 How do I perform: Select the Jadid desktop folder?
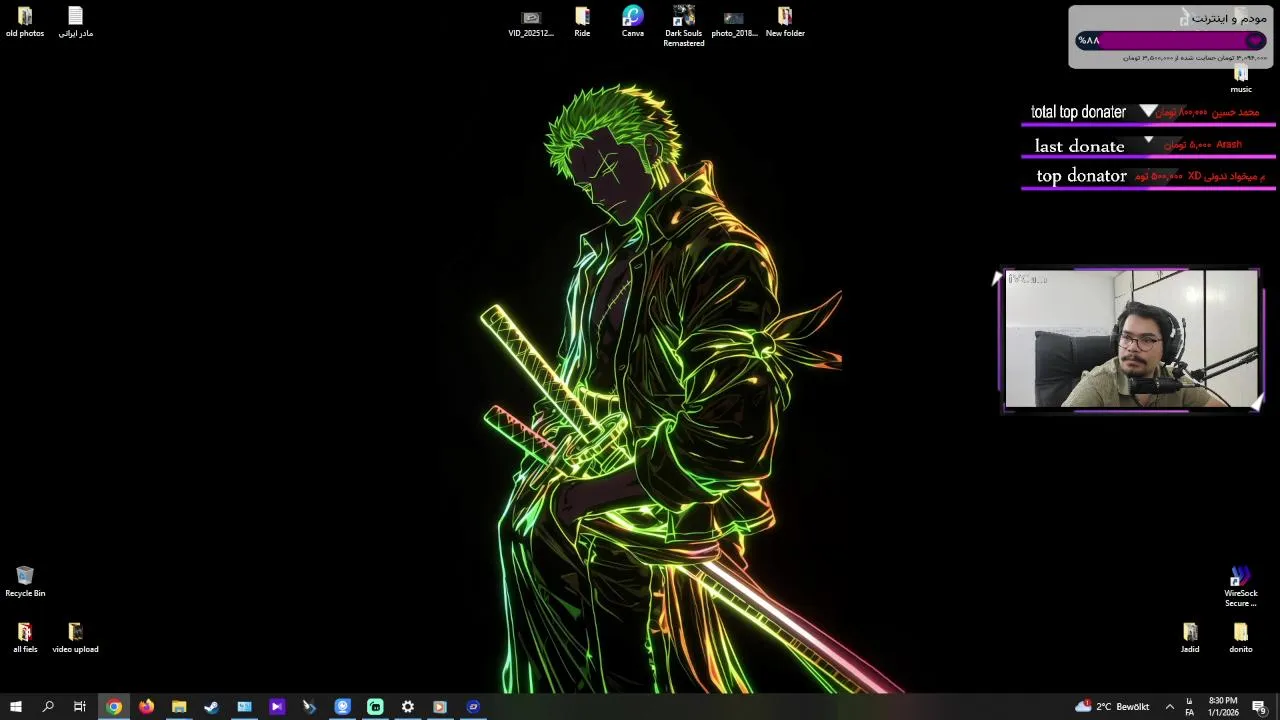1190,638
